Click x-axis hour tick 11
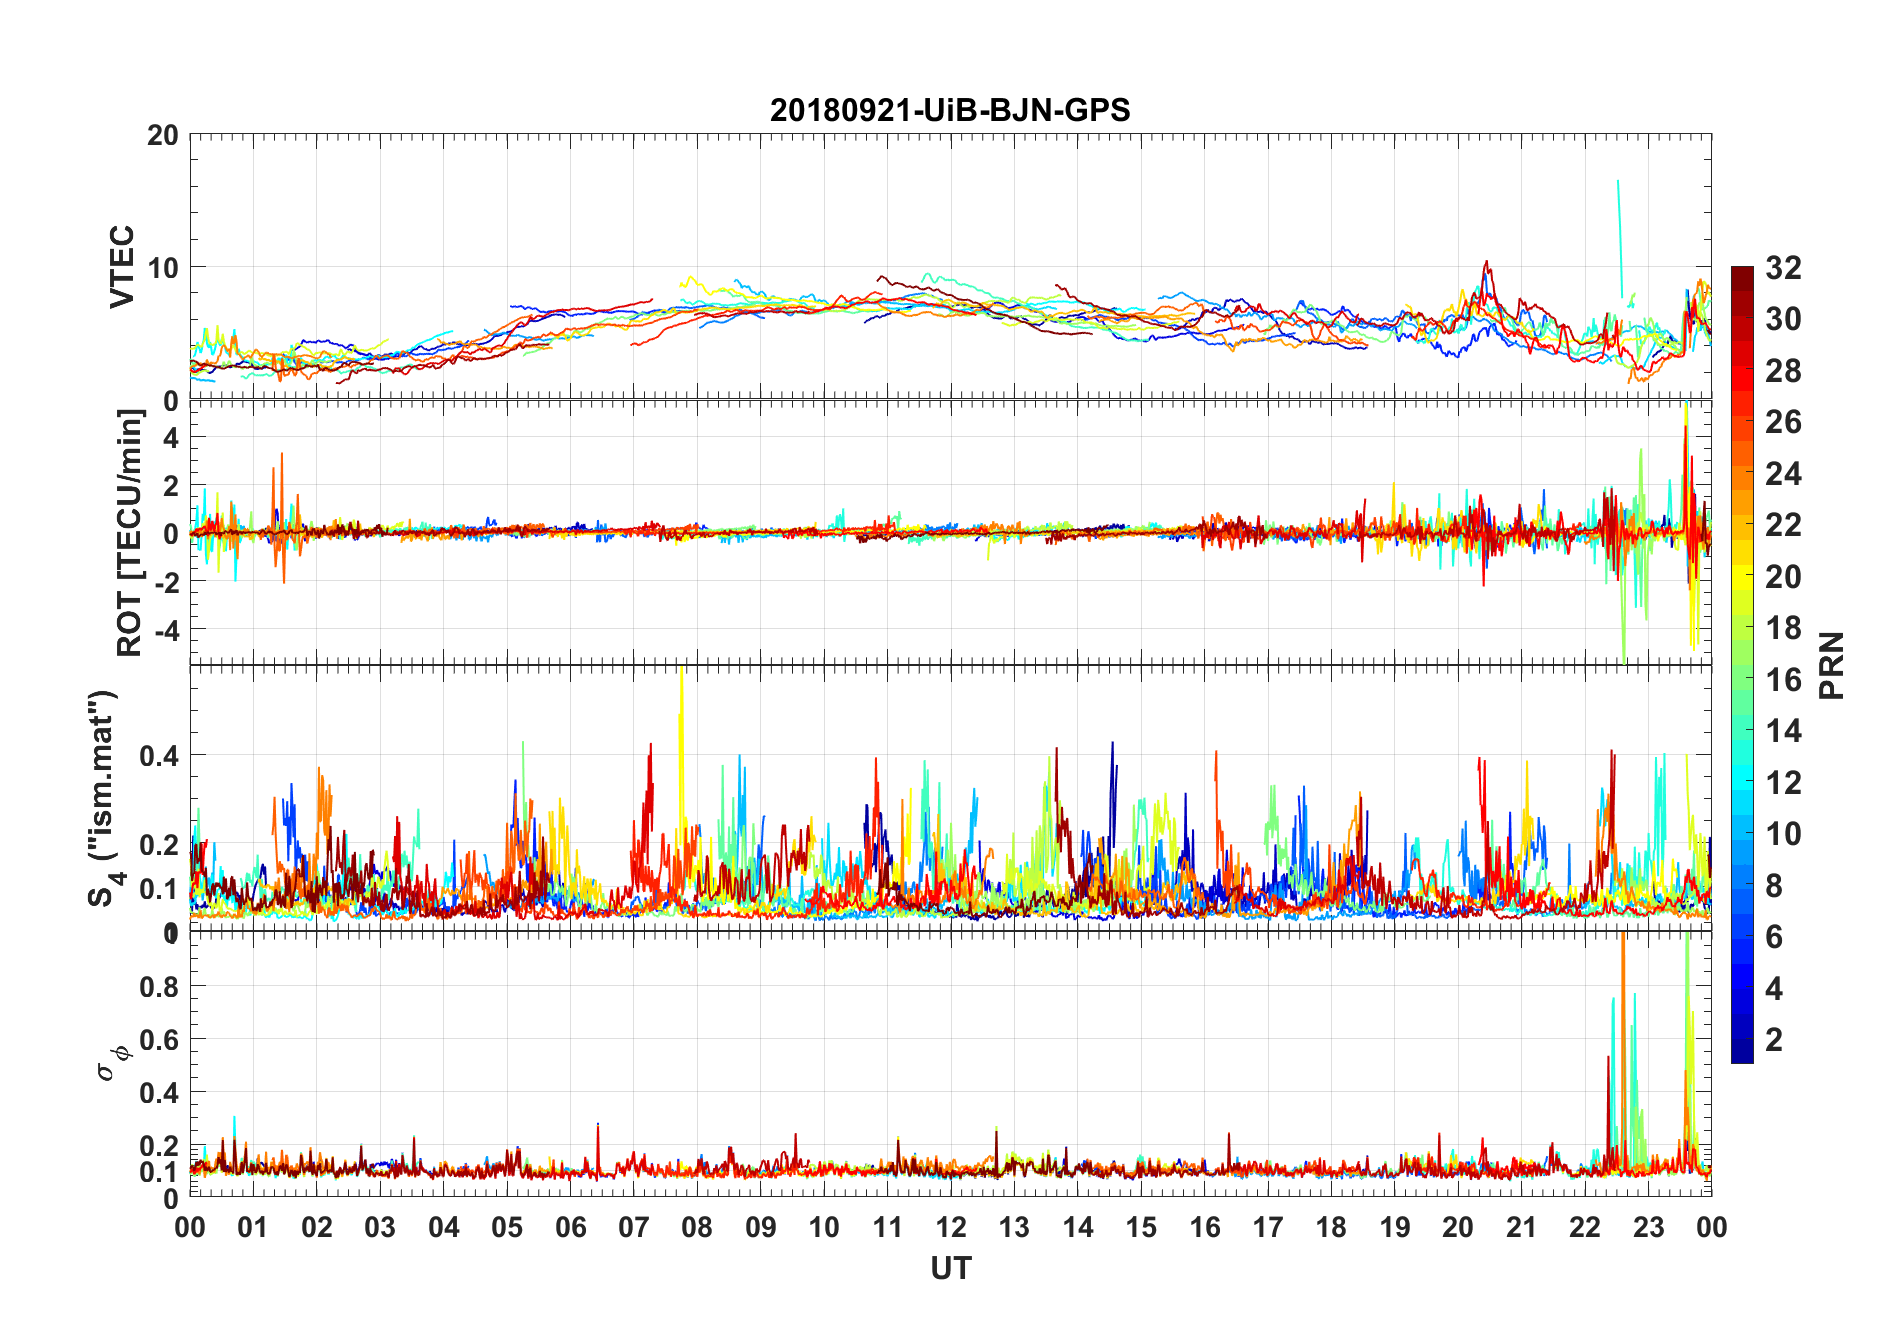This screenshot has height=1330, width=1902. (x=888, y=1227)
